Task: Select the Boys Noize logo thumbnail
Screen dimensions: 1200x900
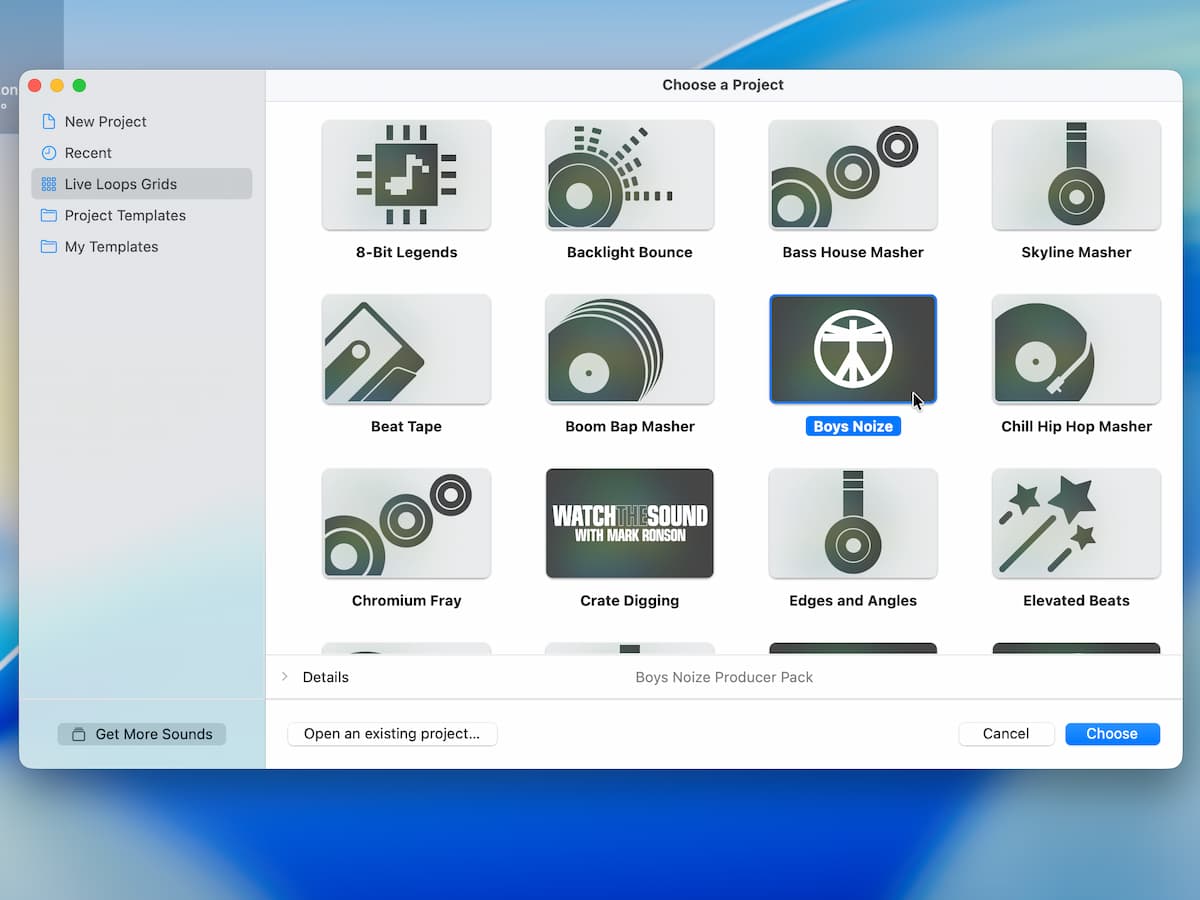Action: pos(853,349)
